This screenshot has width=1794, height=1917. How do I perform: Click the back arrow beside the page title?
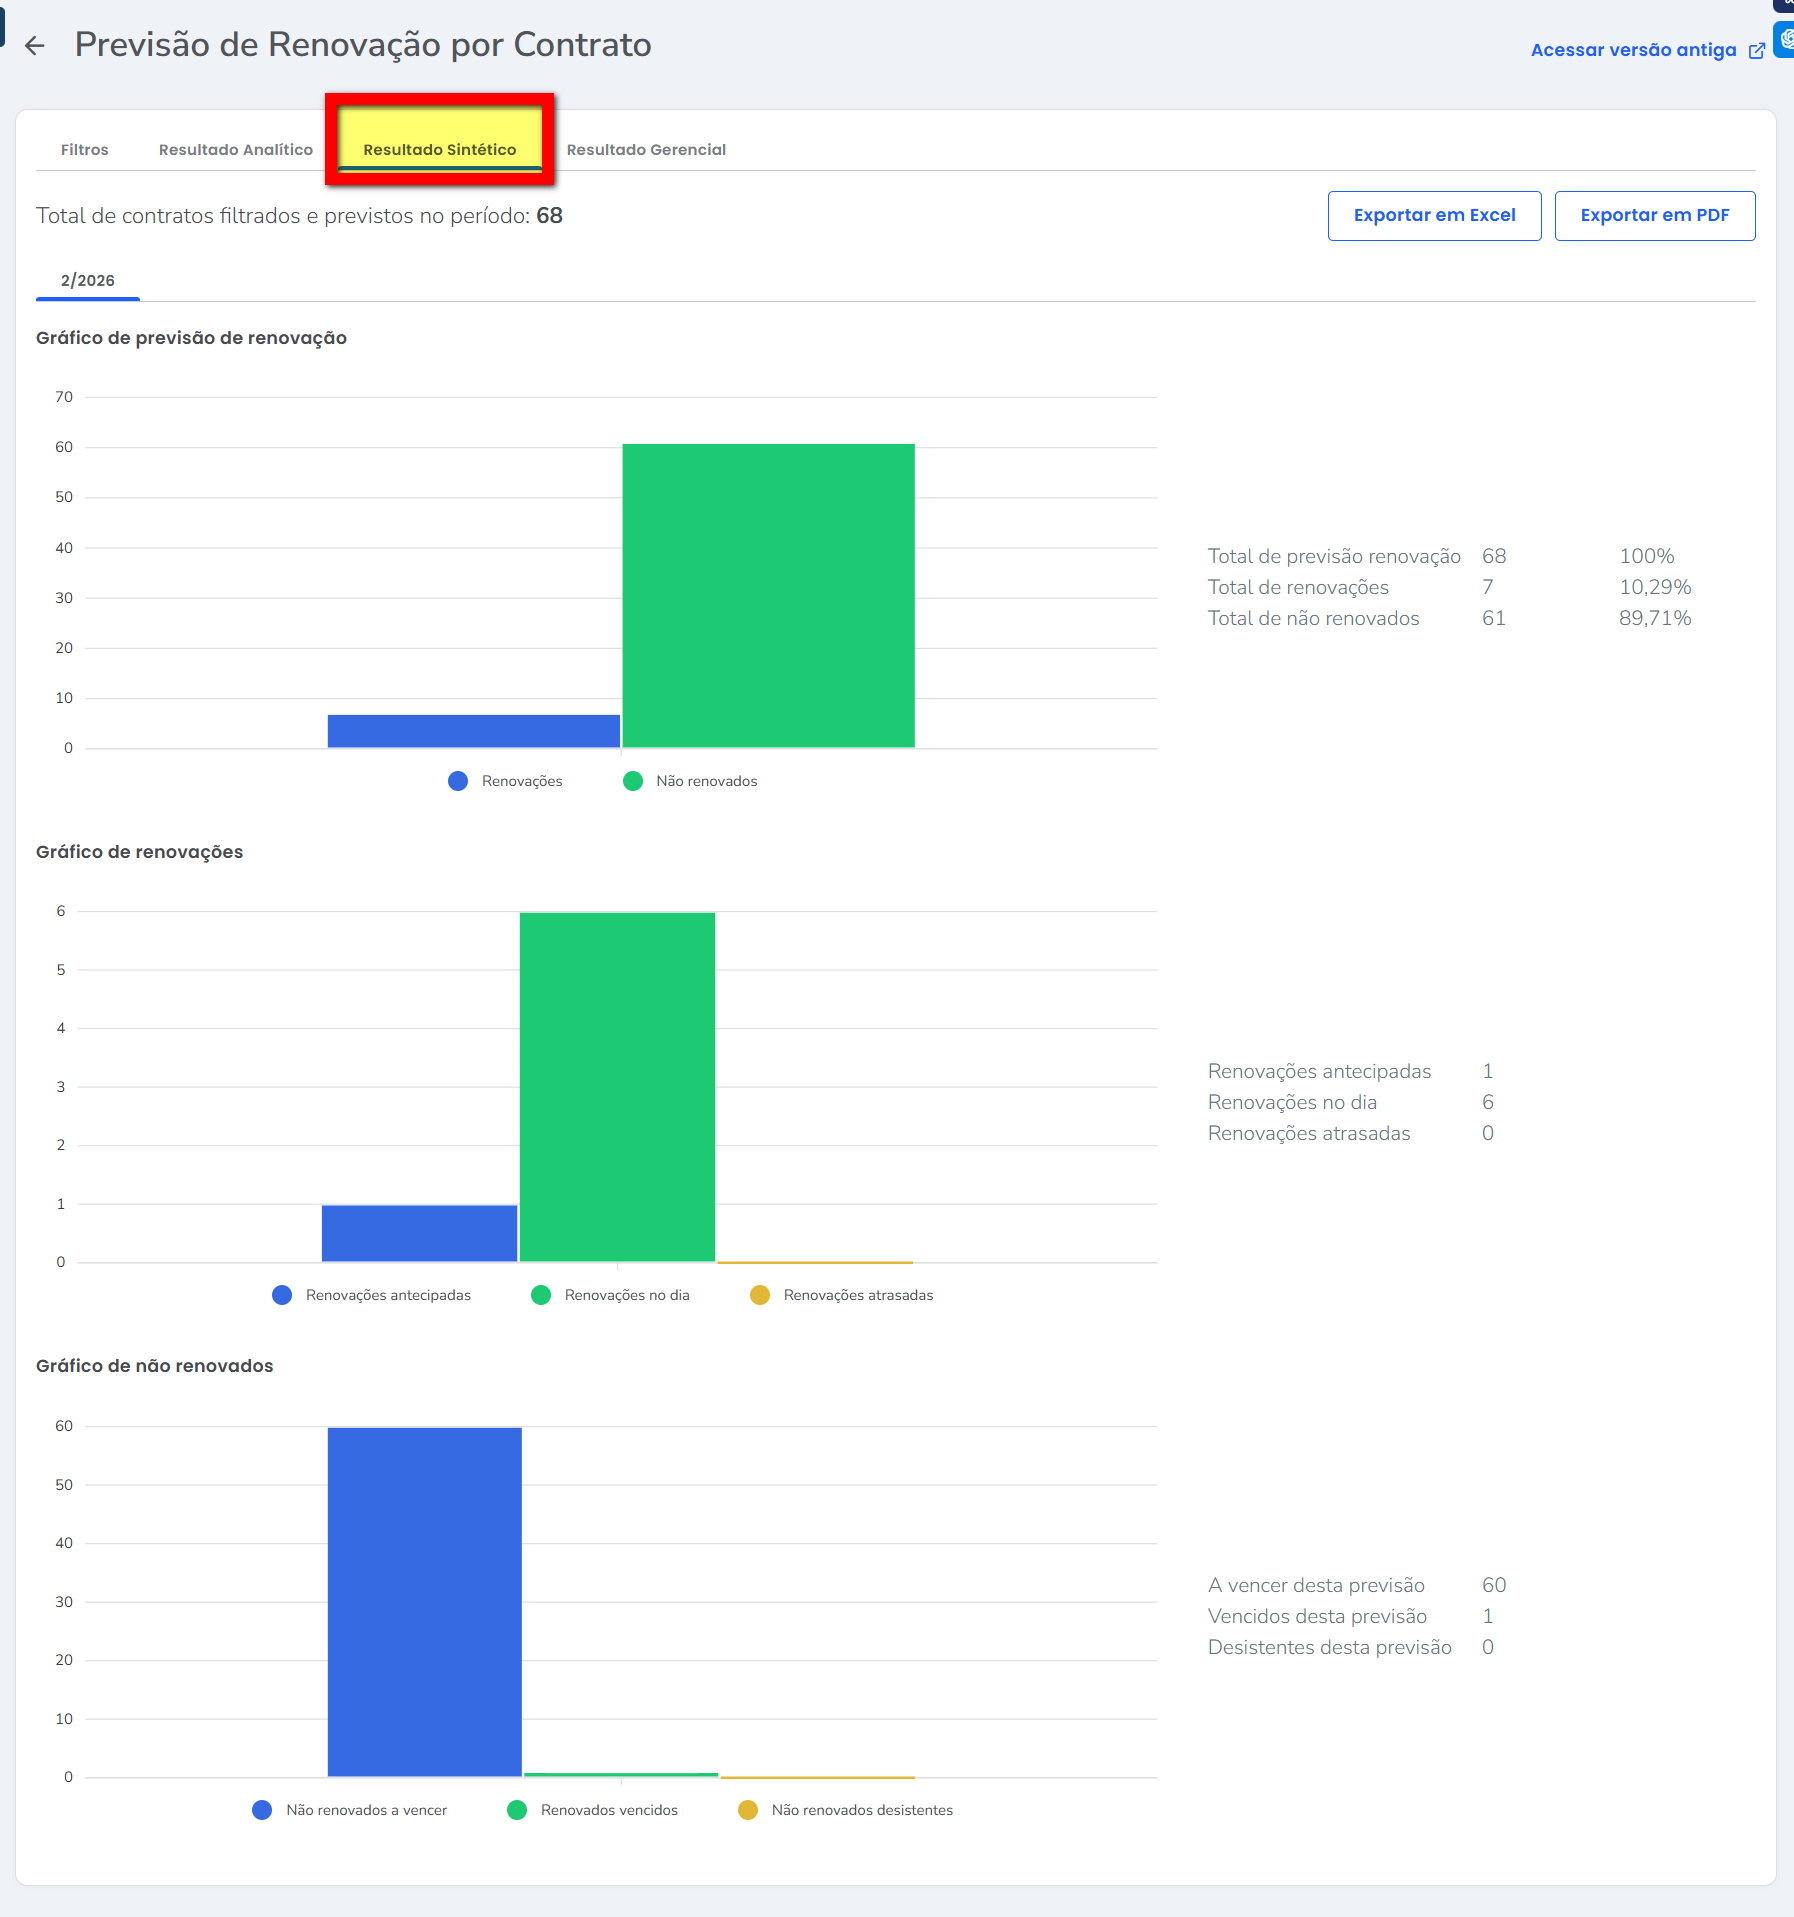tap(35, 46)
